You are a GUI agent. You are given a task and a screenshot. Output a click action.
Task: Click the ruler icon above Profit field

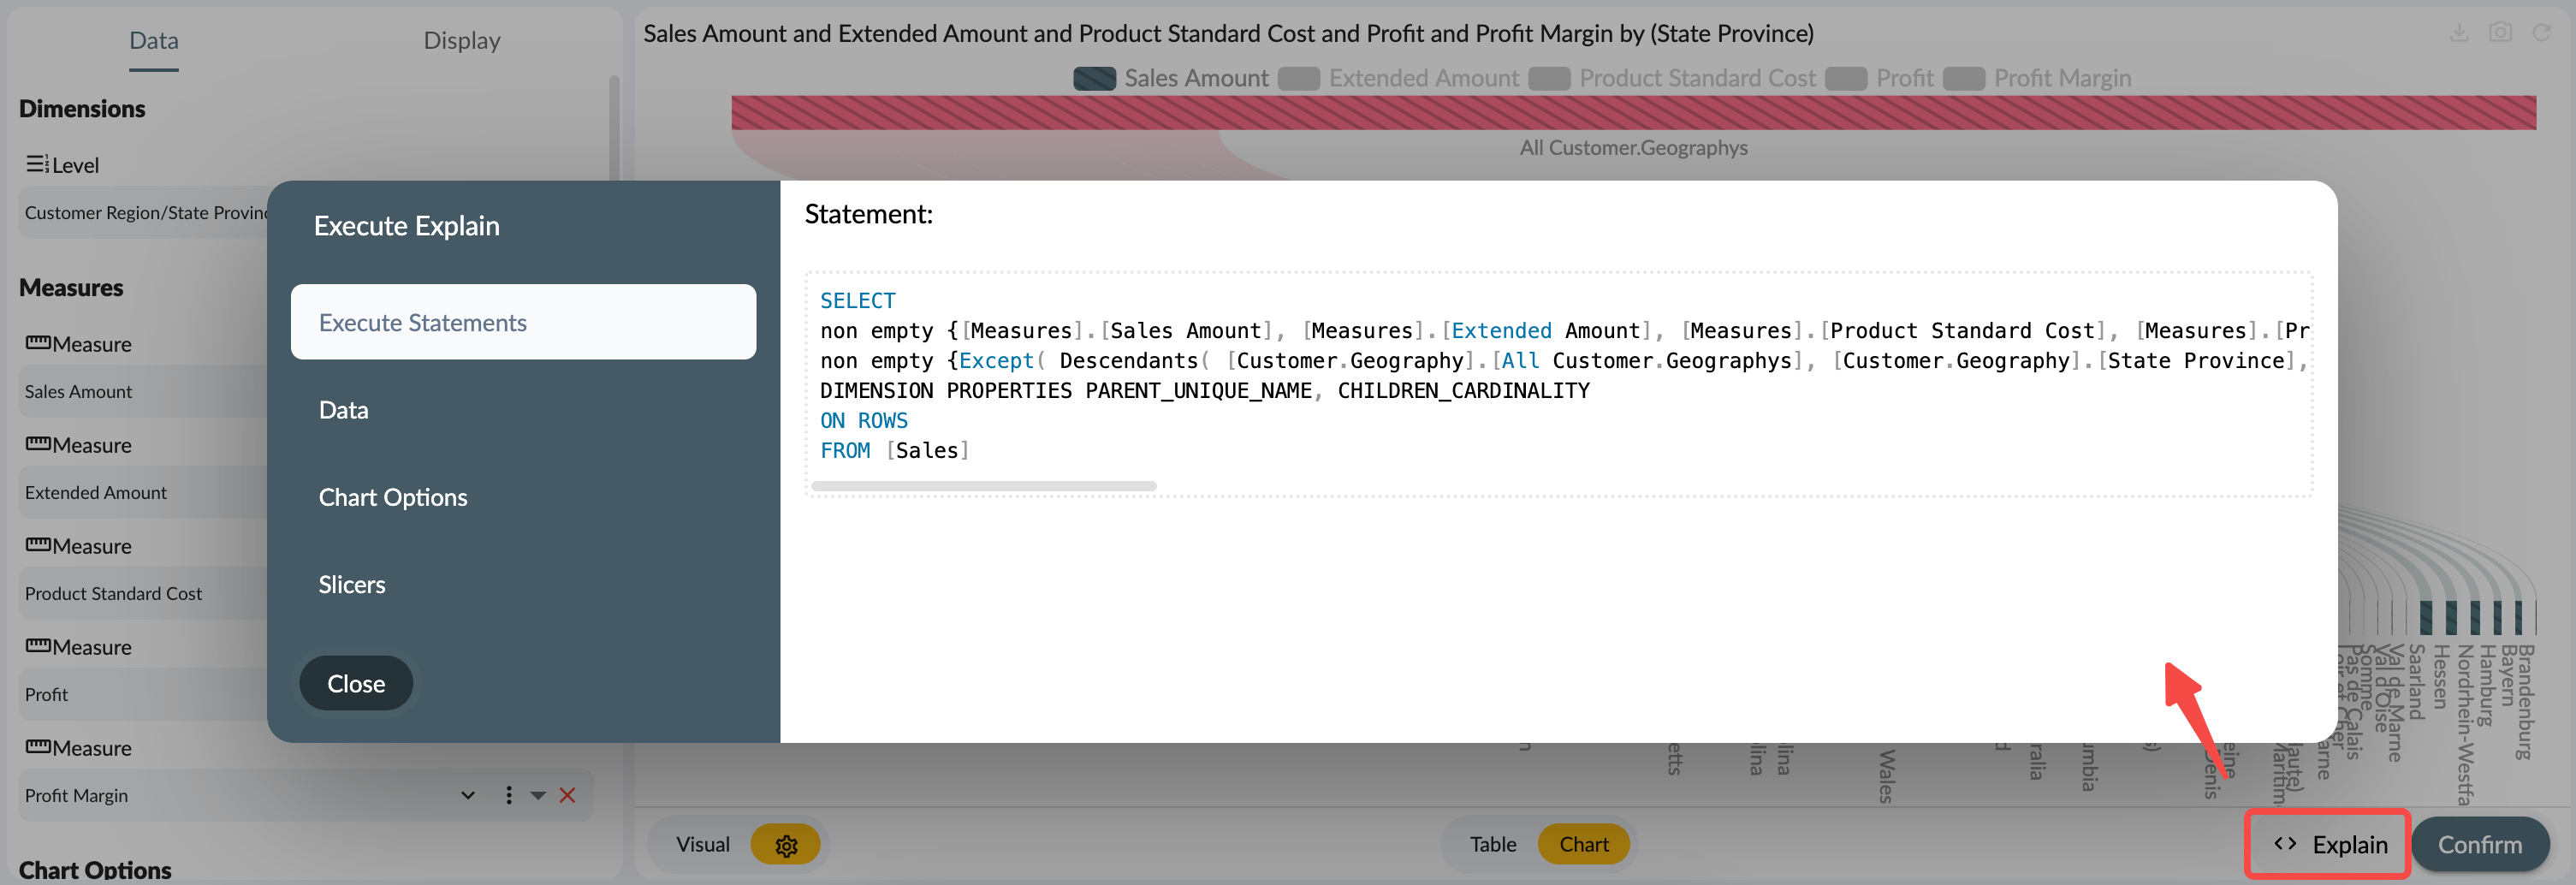[38, 646]
